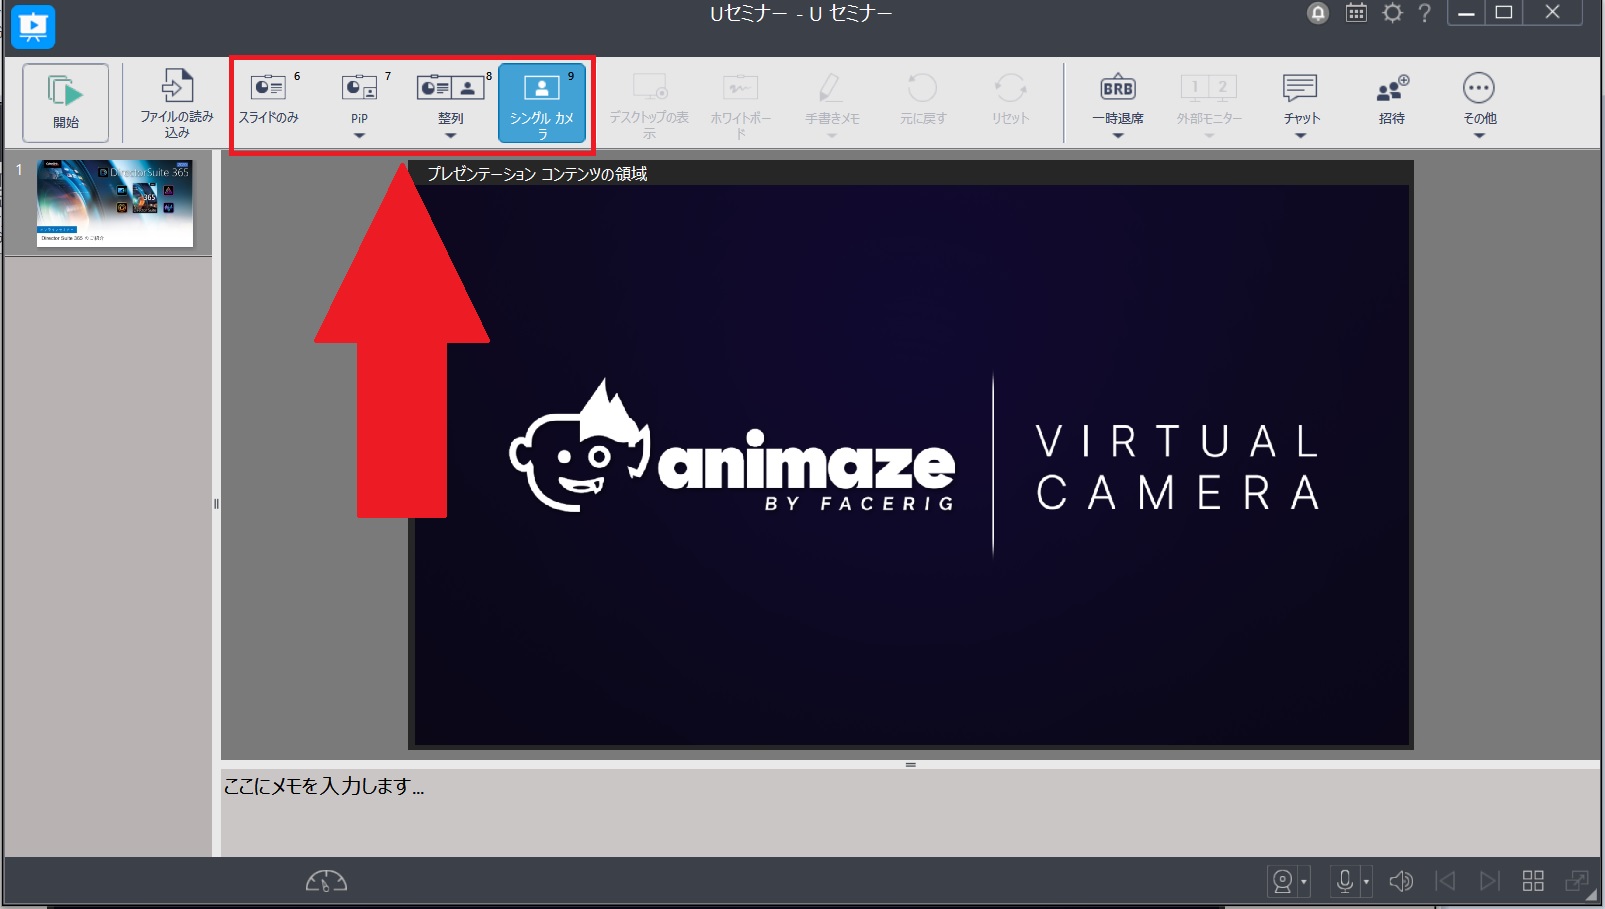Choose the 手書きメモ handwriting pen tool
The image size is (1605, 909).
click(832, 102)
